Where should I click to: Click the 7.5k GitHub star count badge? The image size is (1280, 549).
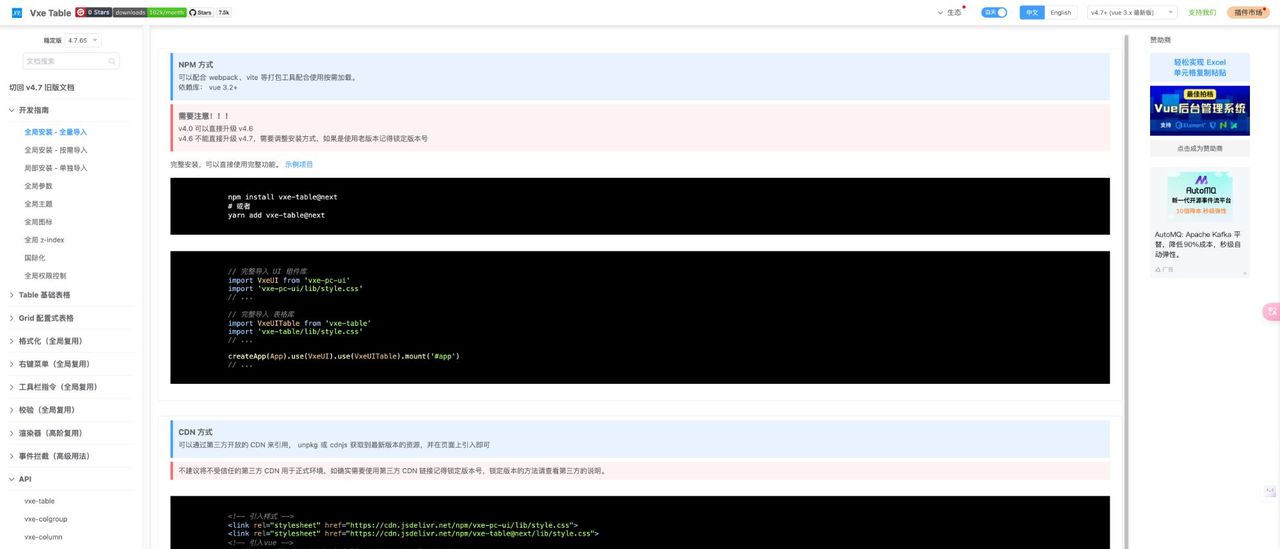(x=224, y=13)
